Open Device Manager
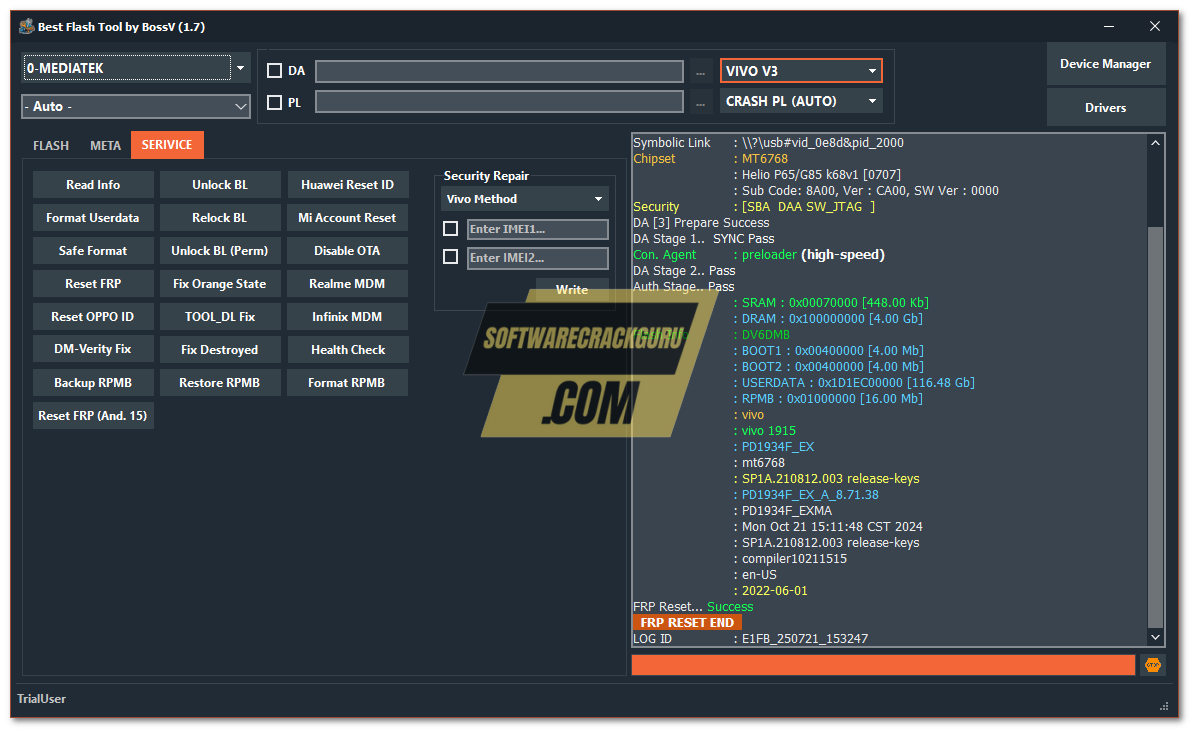This screenshot has width=1190, height=729. click(1105, 64)
